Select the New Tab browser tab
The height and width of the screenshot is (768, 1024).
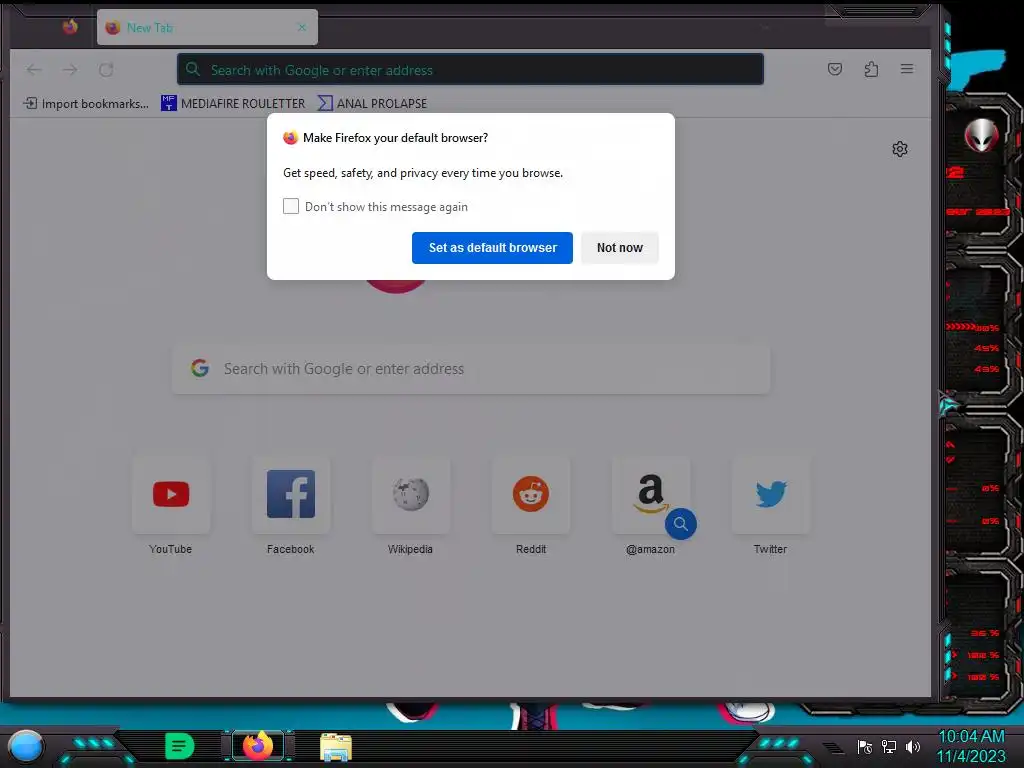pyautogui.click(x=207, y=27)
